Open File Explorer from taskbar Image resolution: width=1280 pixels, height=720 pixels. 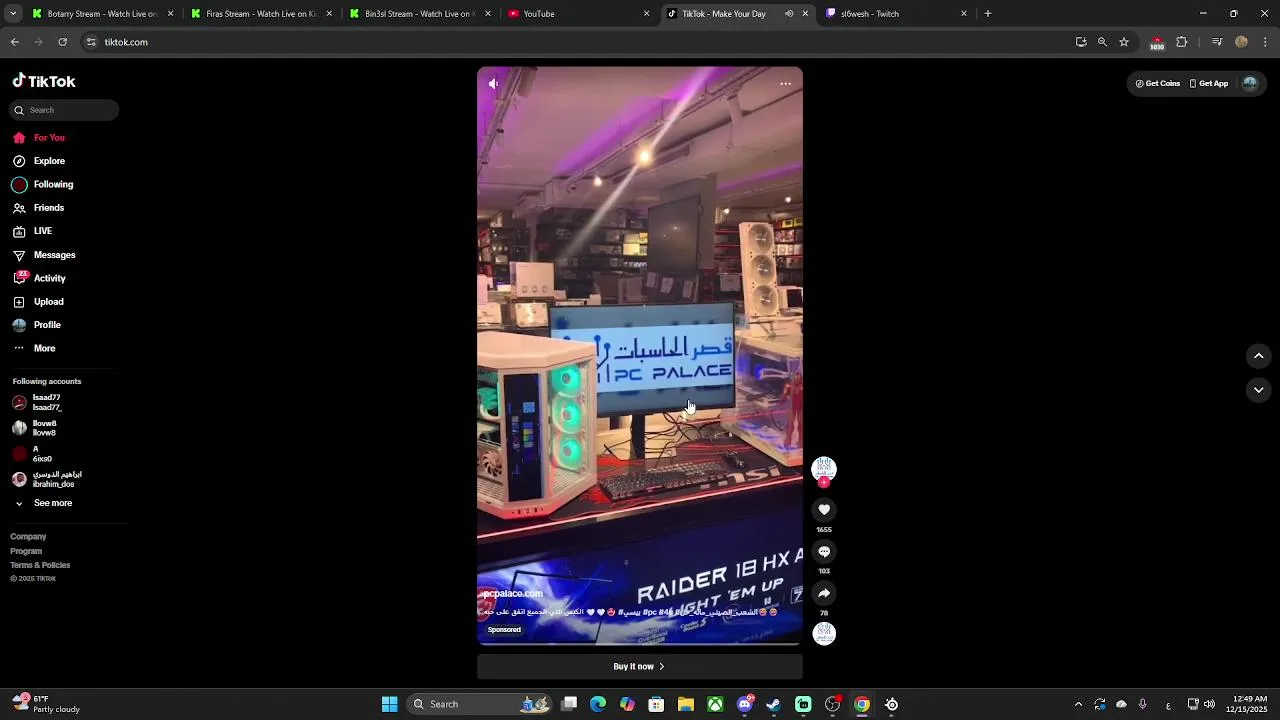686,704
